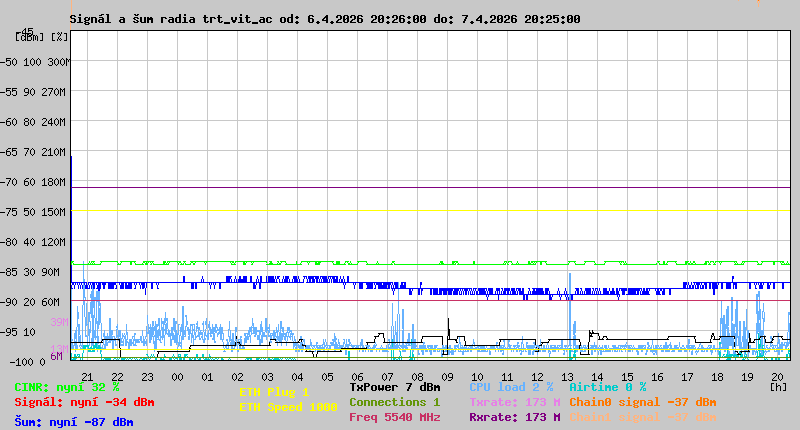This screenshot has height=430, width=800.
Task: Click the Chain1 signal legend entry
Action: point(642,417)
